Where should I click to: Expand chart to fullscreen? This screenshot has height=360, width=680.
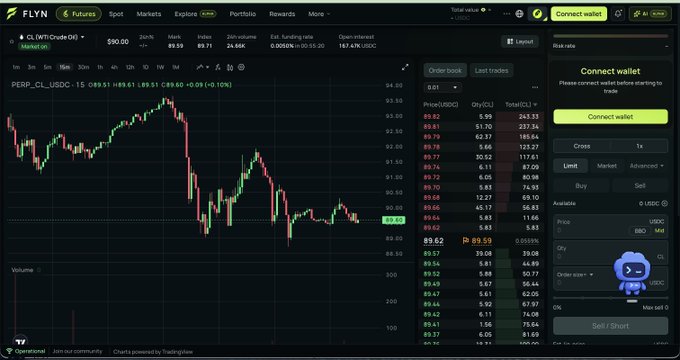point(405,67)
